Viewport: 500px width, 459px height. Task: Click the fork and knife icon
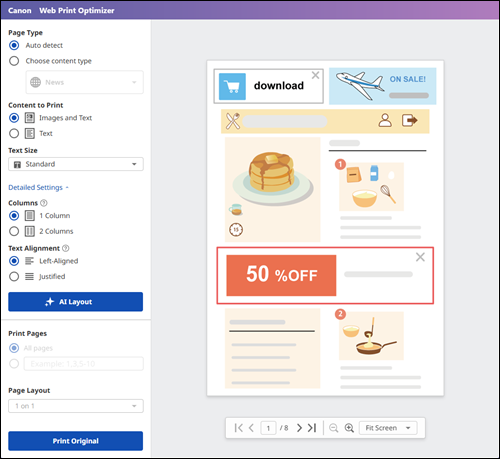click(x=233, y=121)
